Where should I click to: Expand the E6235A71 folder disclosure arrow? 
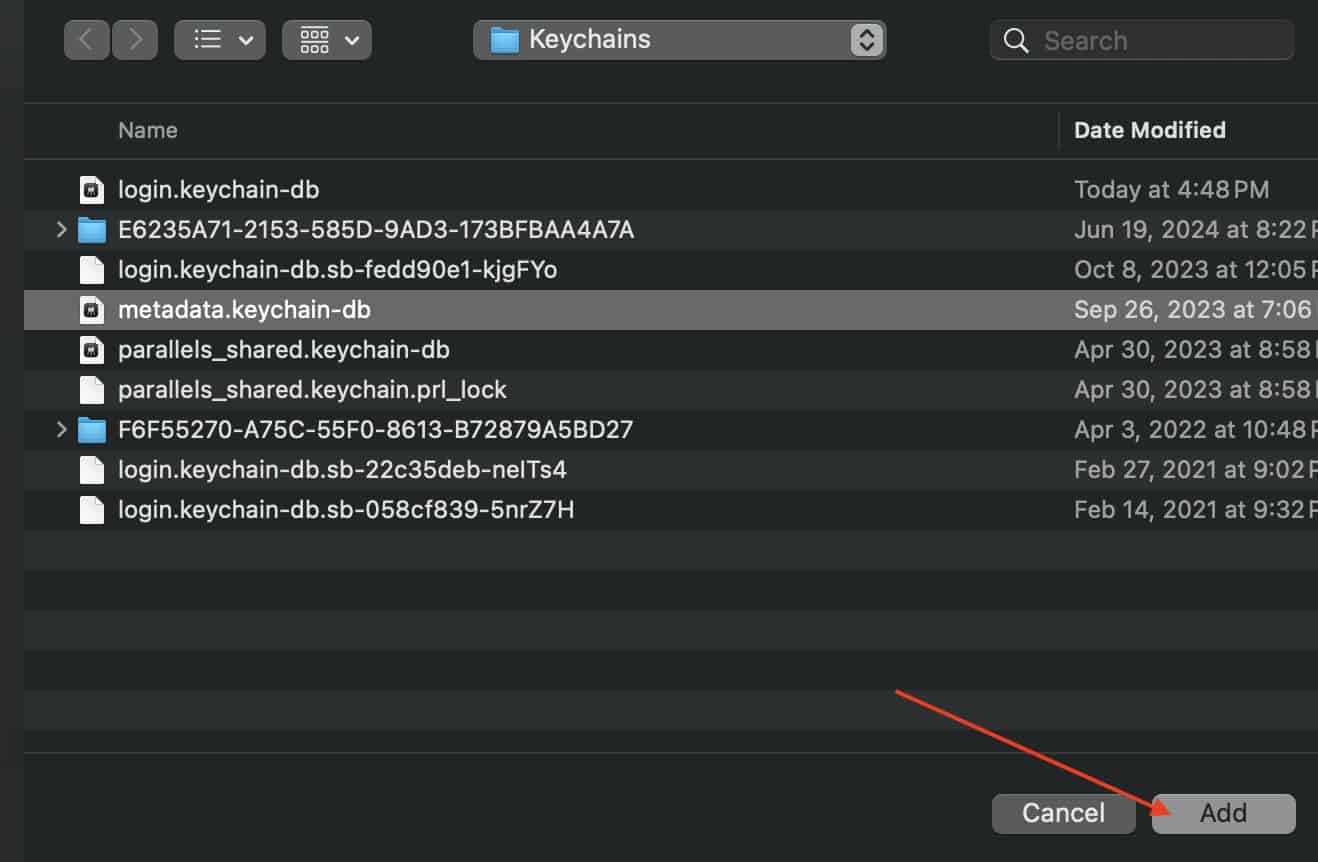62,230
